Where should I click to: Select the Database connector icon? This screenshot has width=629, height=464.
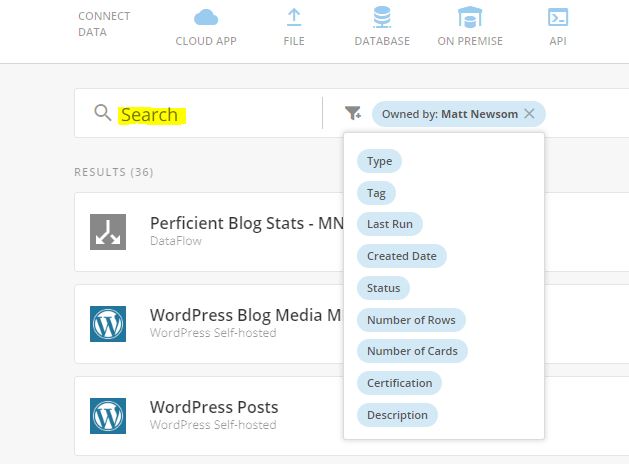[382, 17]
